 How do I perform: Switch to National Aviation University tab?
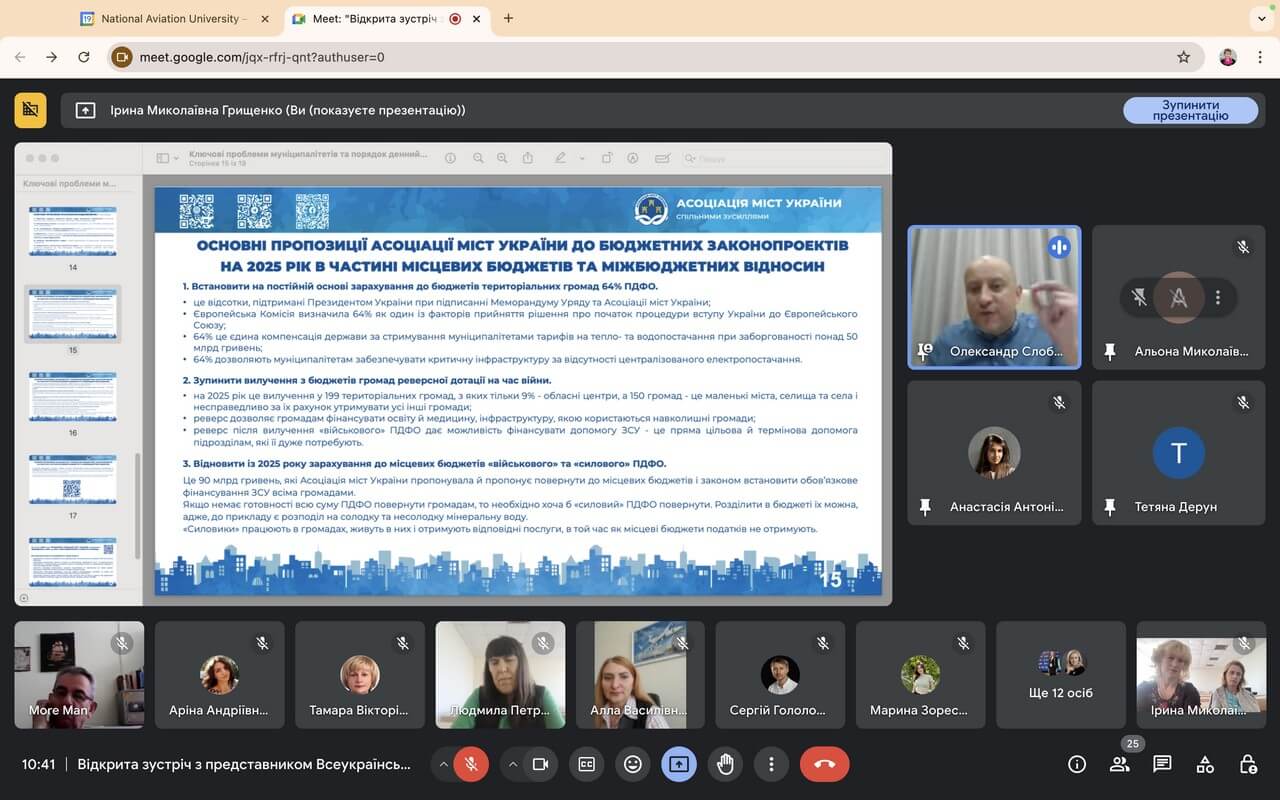(x=170, y=18)
